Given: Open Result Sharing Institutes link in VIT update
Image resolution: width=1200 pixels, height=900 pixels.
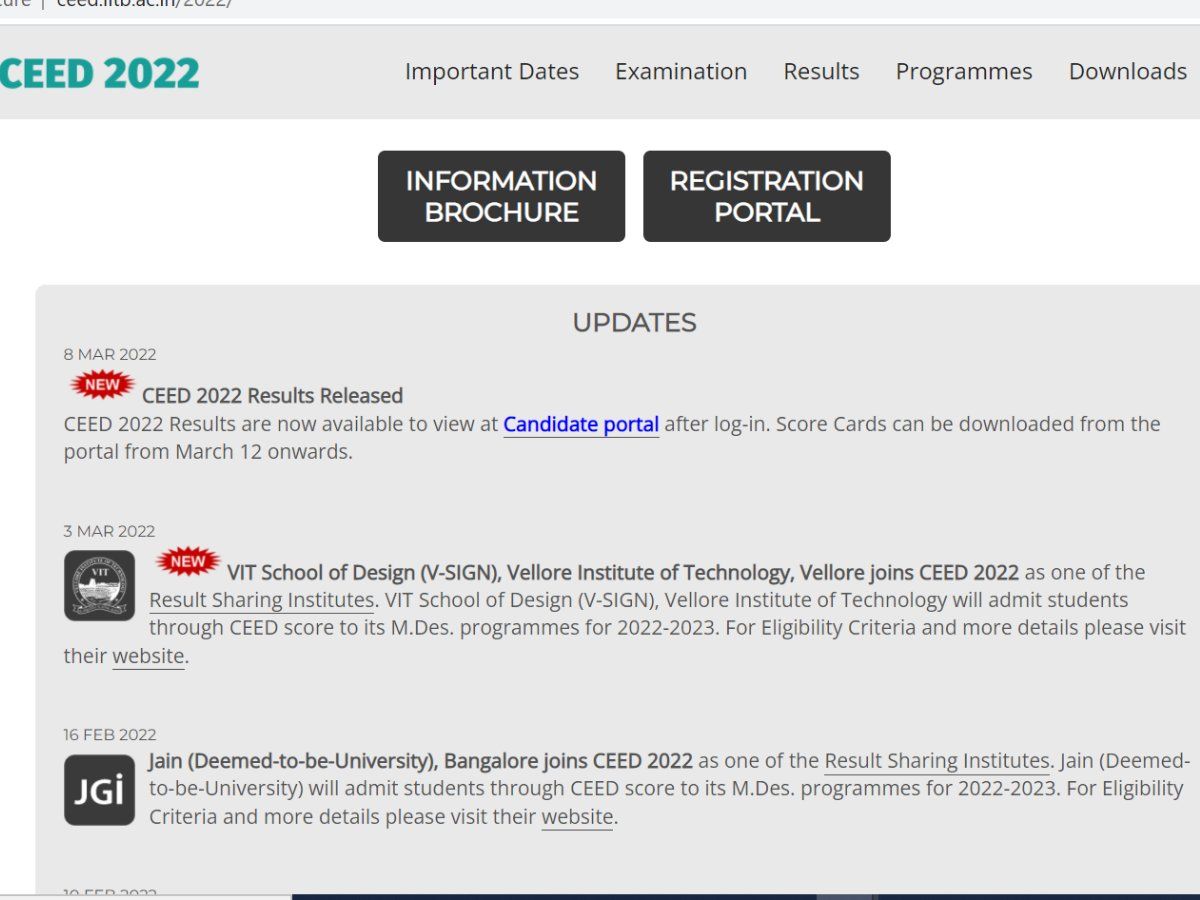Looking at the screenshot, I should pyautogui.click(x=261, y=600).
